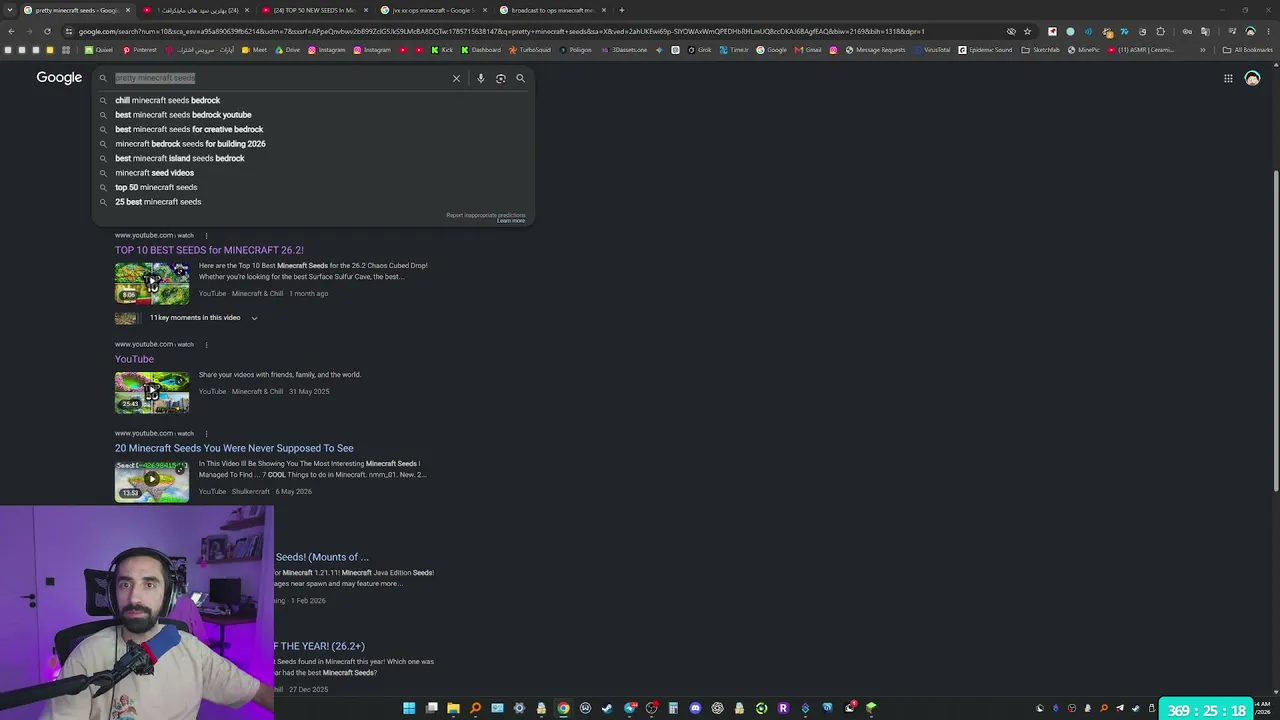Open the 'YouTube' titled search result

click(x=134, y=359)
